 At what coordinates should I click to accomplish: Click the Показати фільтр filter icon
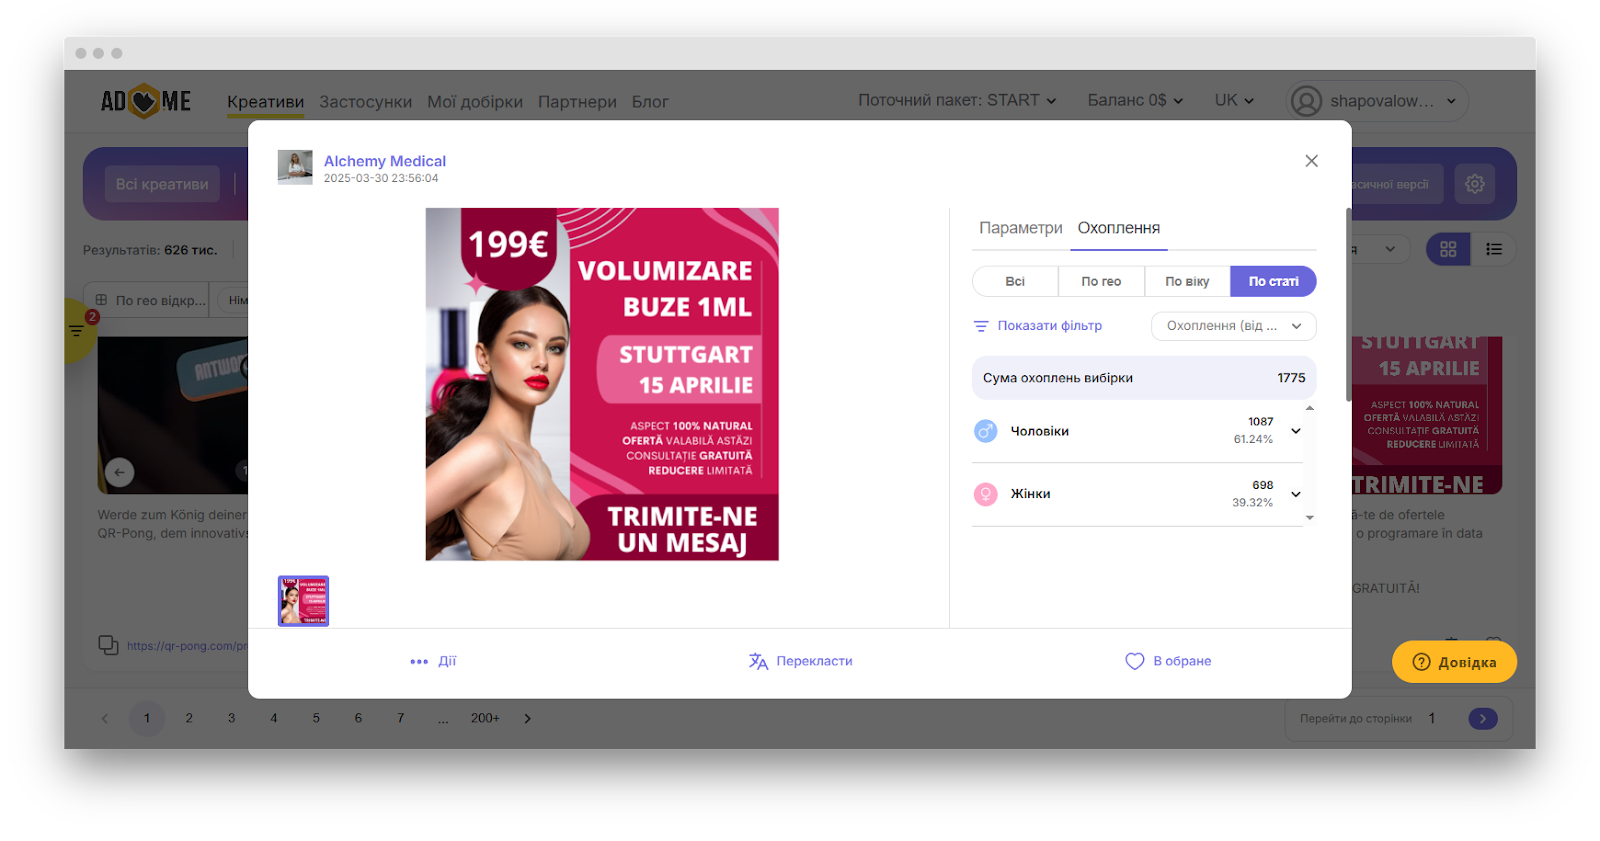981,326
